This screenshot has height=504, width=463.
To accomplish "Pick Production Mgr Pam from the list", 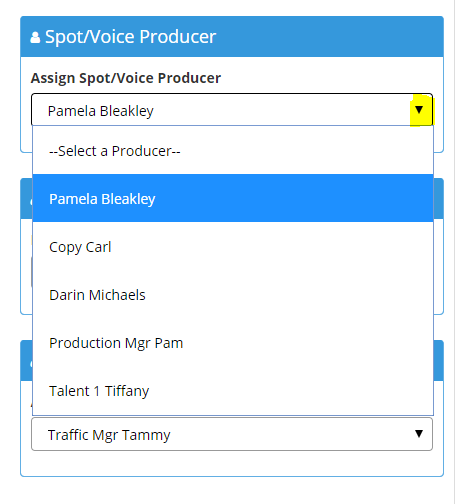I will (x=233, y=343).
